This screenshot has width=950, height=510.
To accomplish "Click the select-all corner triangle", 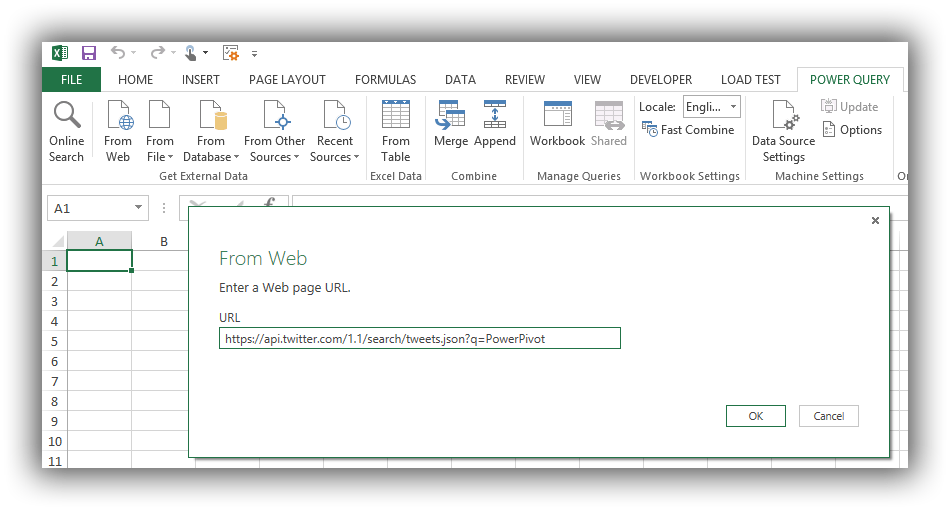I will [x=58, y=241].
